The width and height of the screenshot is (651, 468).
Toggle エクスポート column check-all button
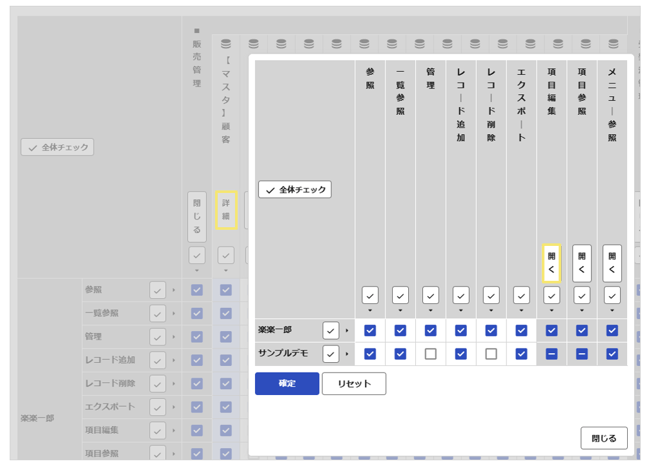pyautogui.click(x=521, y=295)
